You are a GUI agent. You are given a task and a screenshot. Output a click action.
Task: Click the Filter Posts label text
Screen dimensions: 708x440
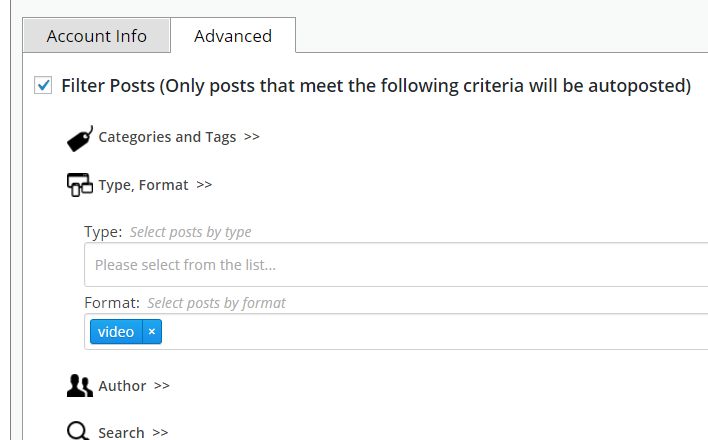(376, 86)
